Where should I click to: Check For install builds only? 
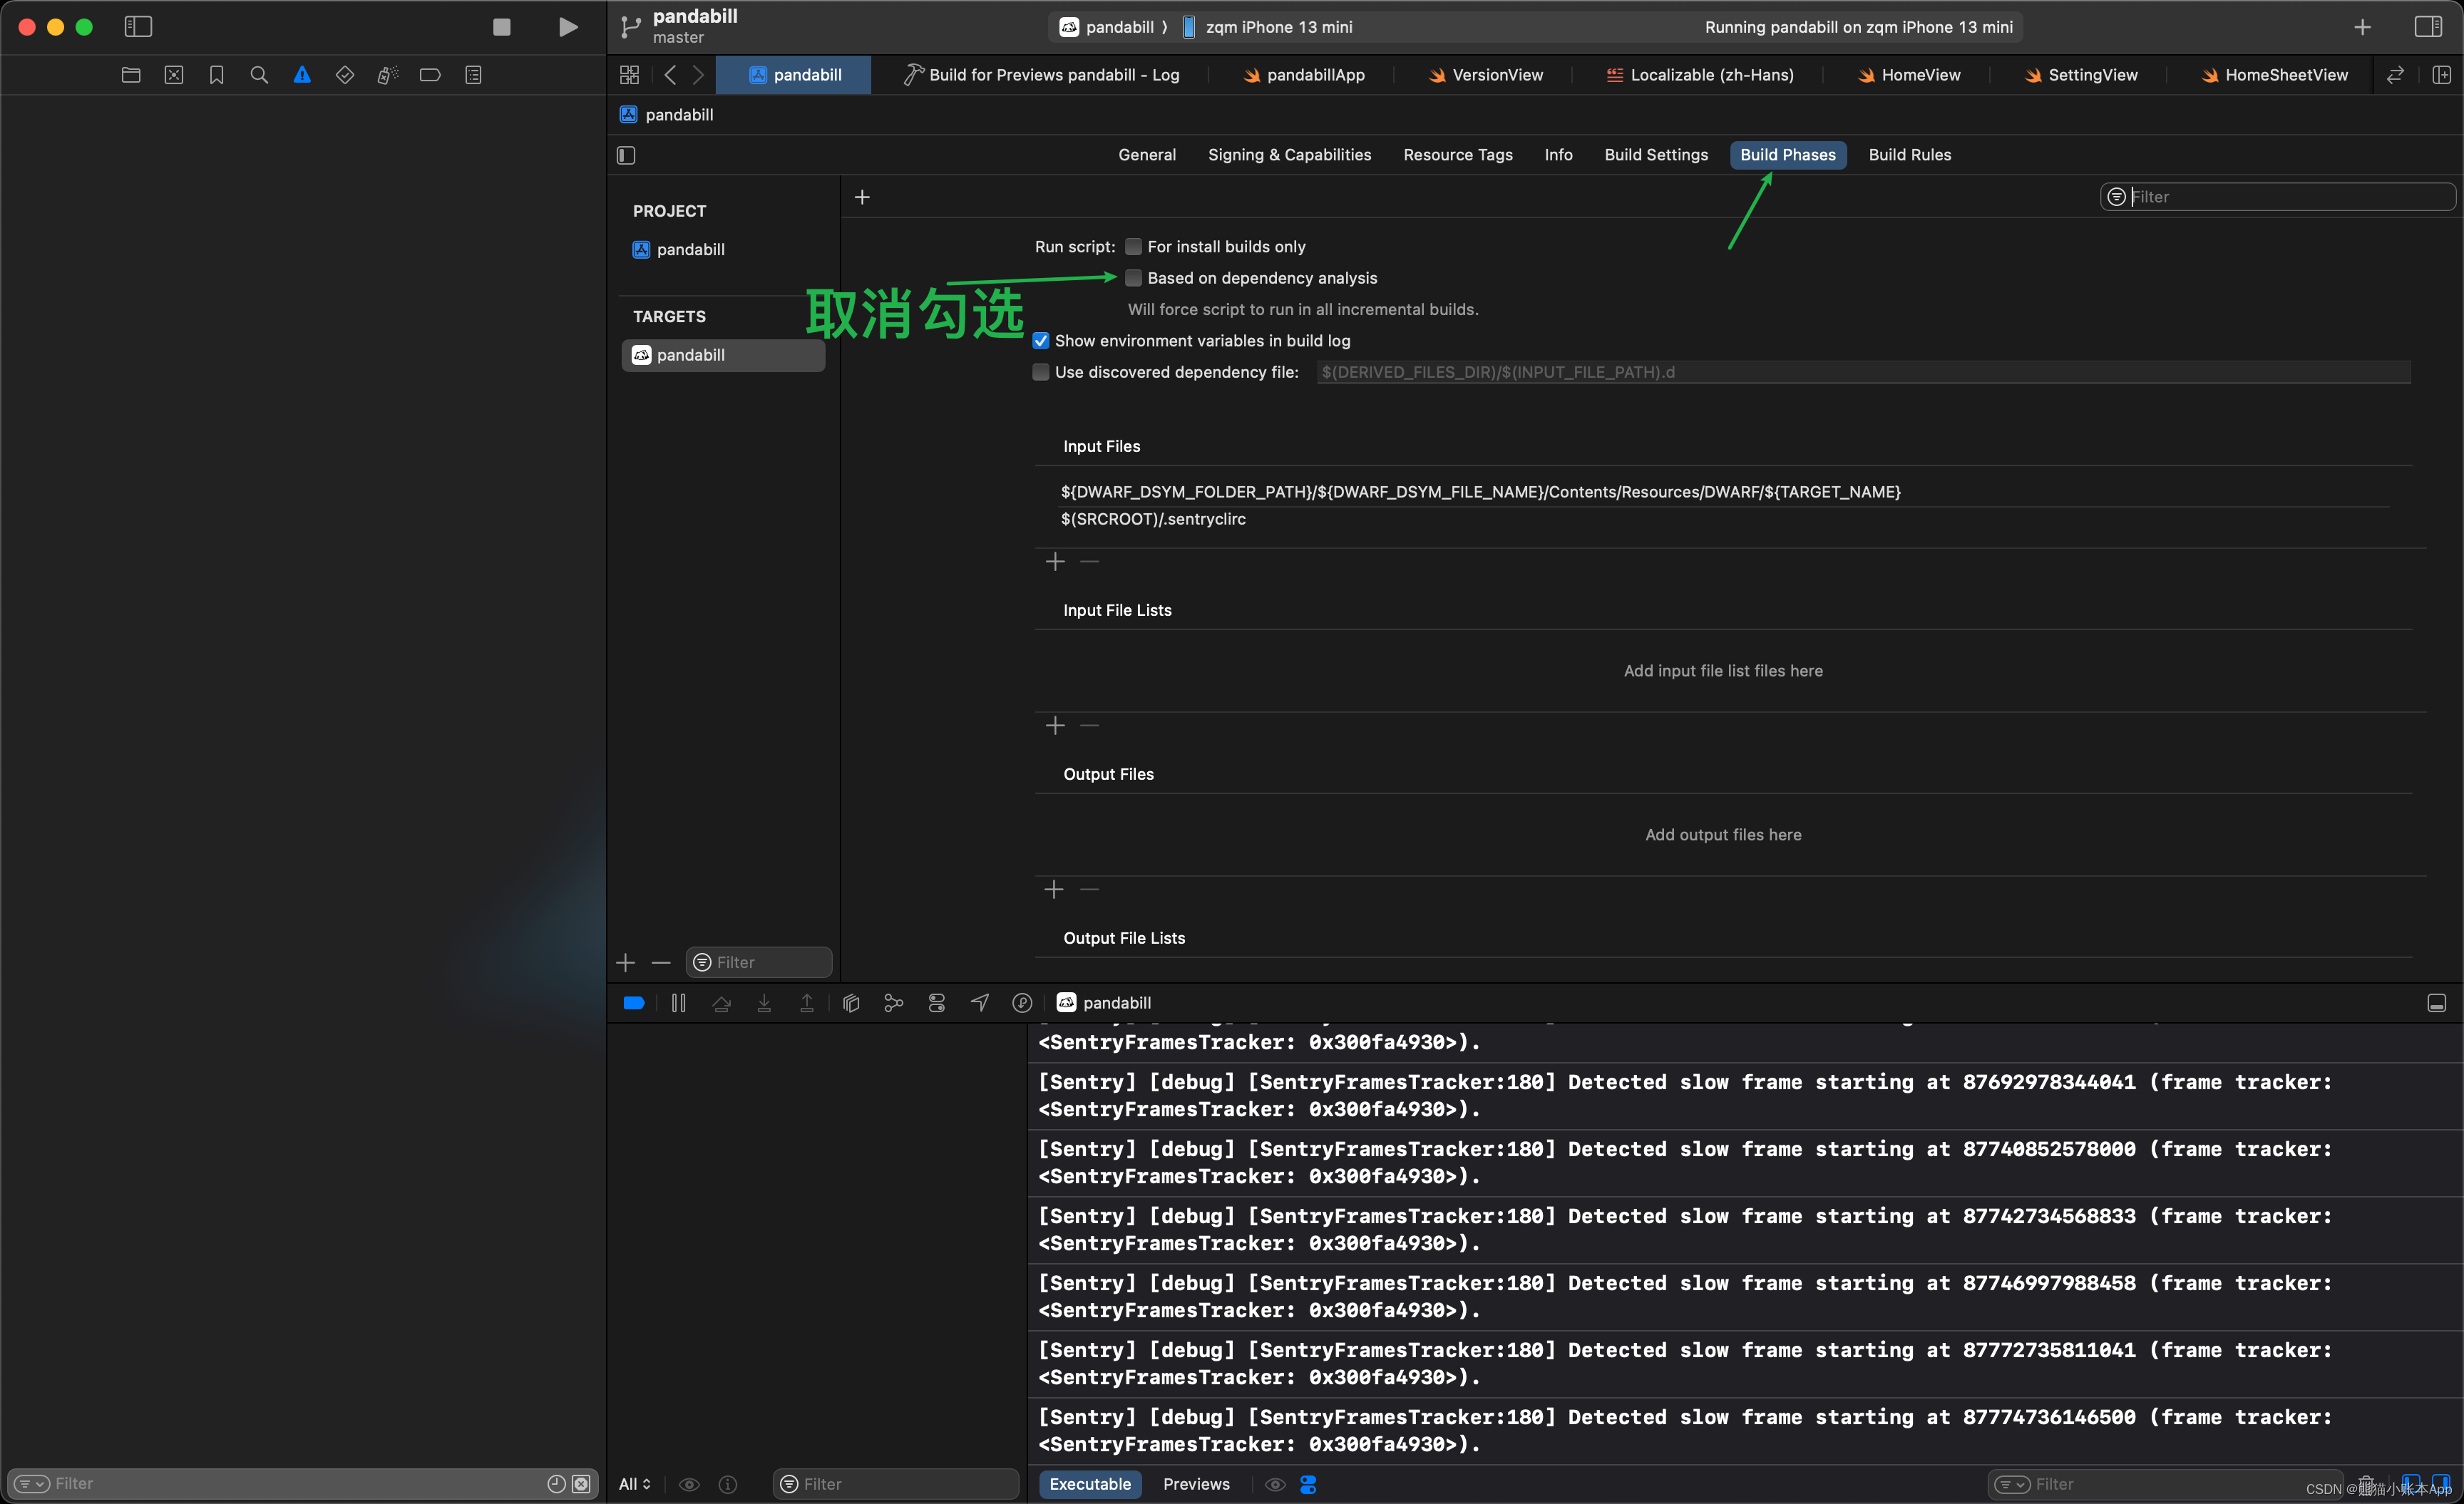pos(1133,247)
